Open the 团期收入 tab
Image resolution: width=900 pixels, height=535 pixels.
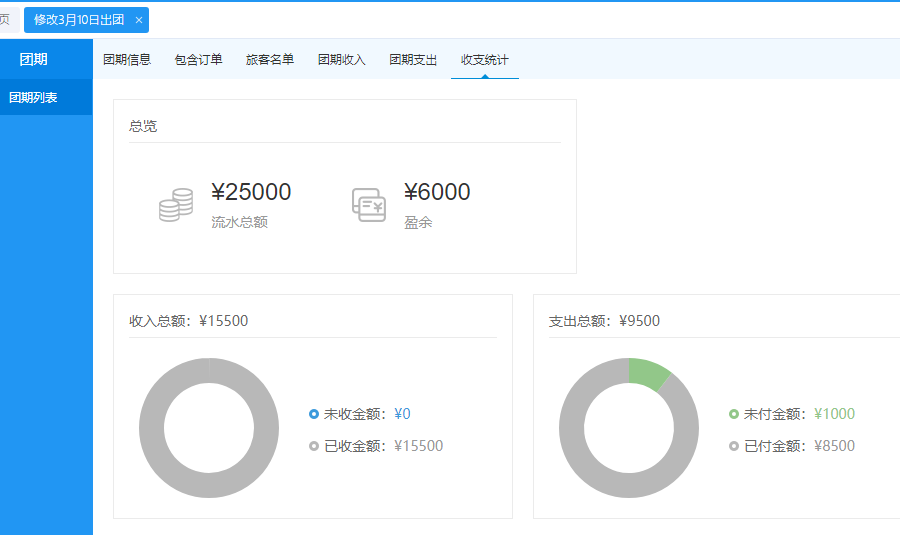click(x=342, y=60)
